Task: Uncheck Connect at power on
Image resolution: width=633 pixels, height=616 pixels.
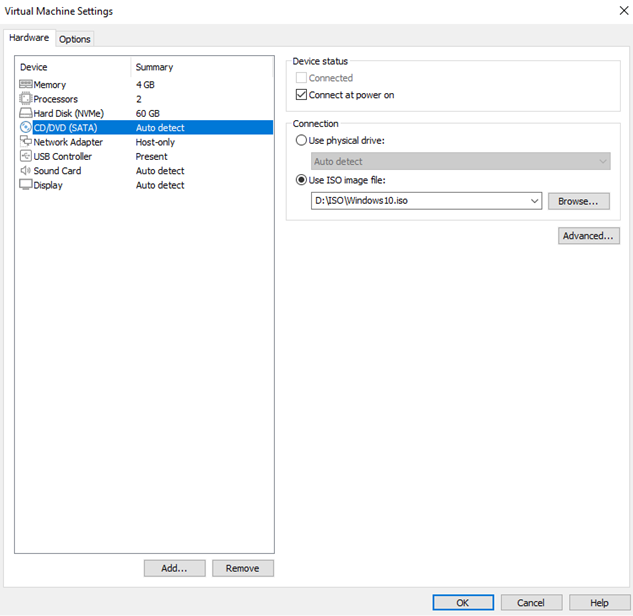Action: tap(301, 95)
